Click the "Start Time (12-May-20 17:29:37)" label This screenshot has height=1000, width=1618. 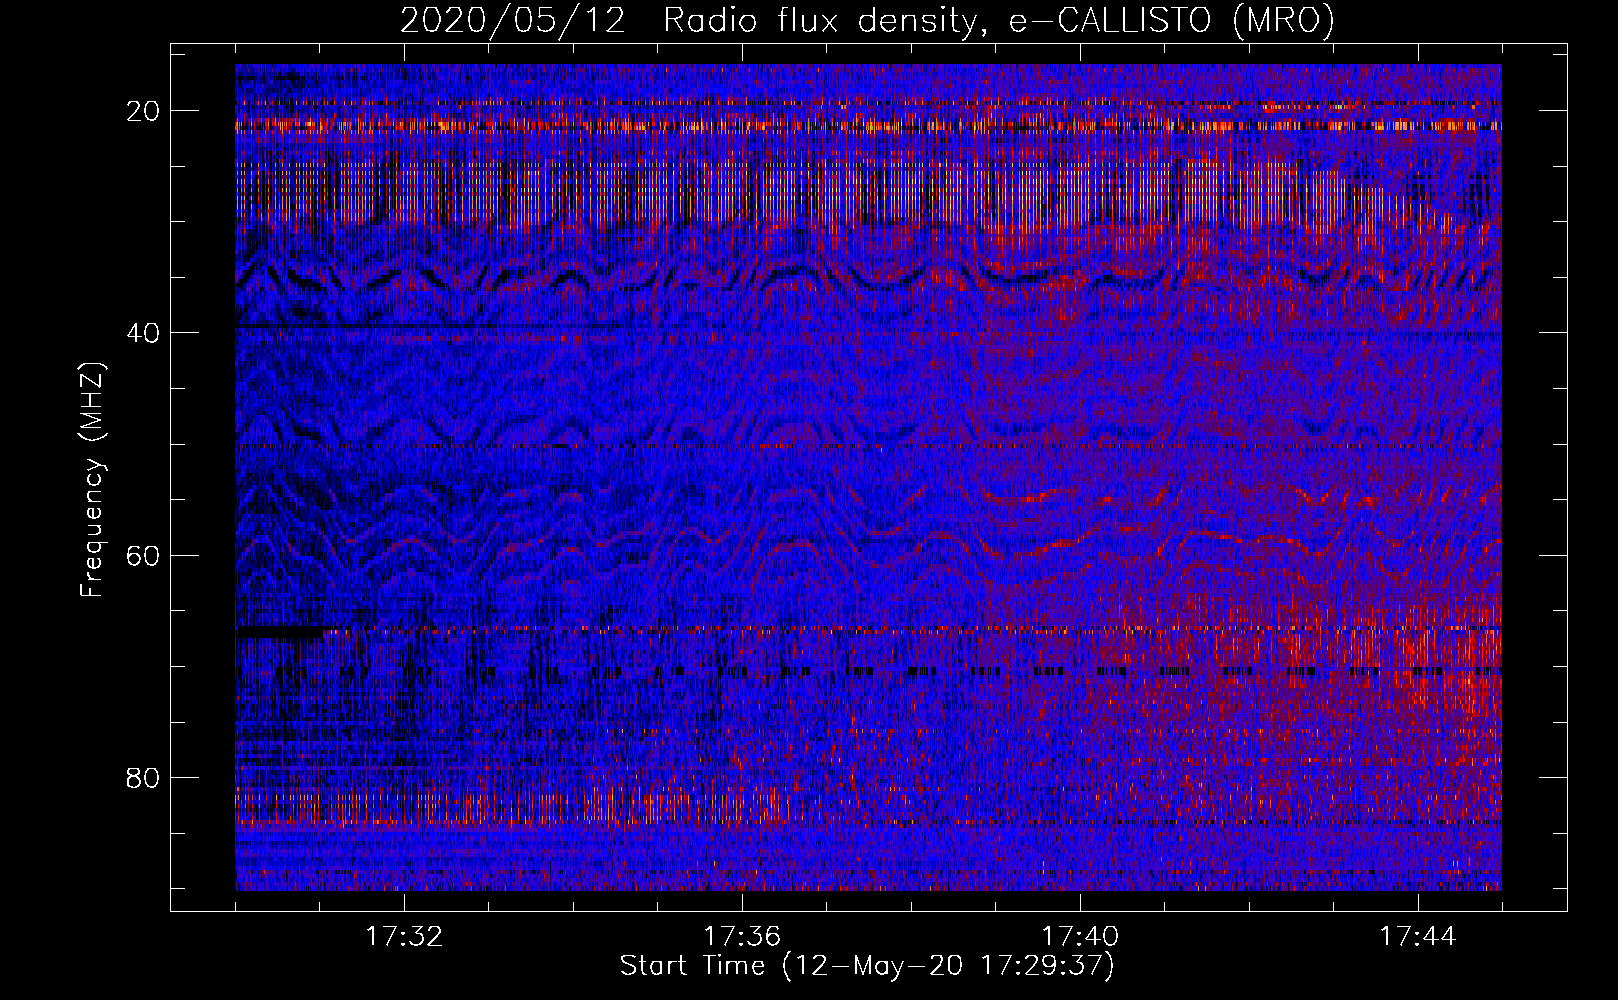(867, 966)
